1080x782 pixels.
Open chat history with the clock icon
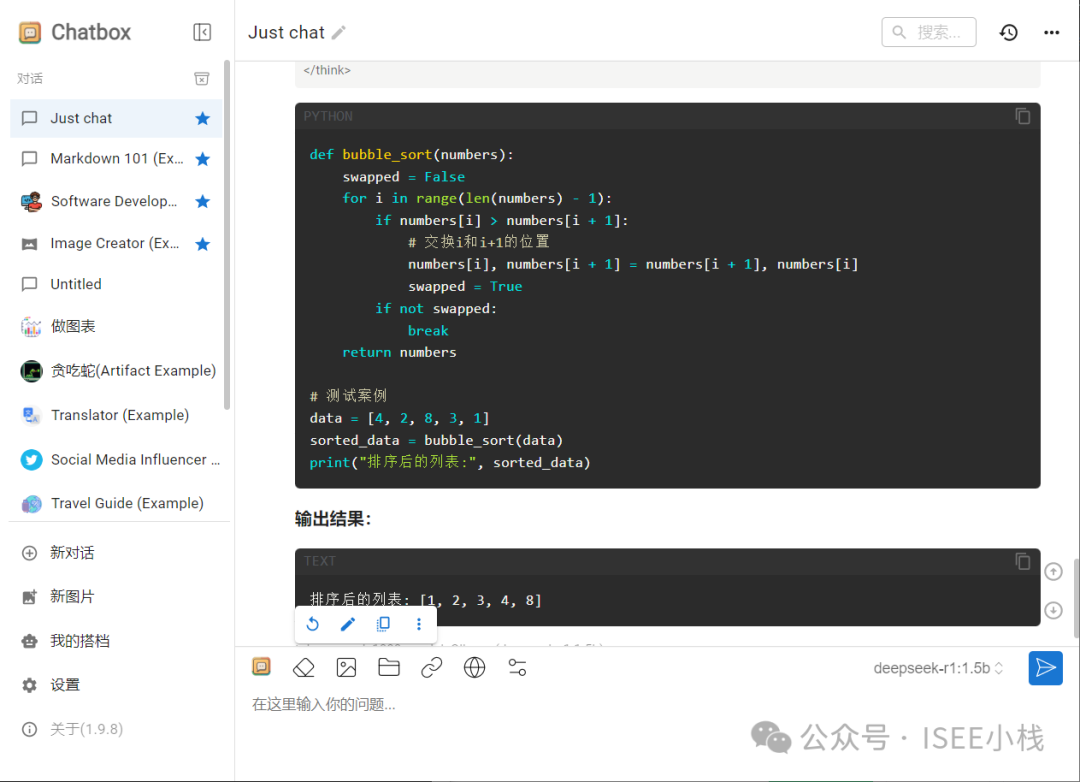1008,32
